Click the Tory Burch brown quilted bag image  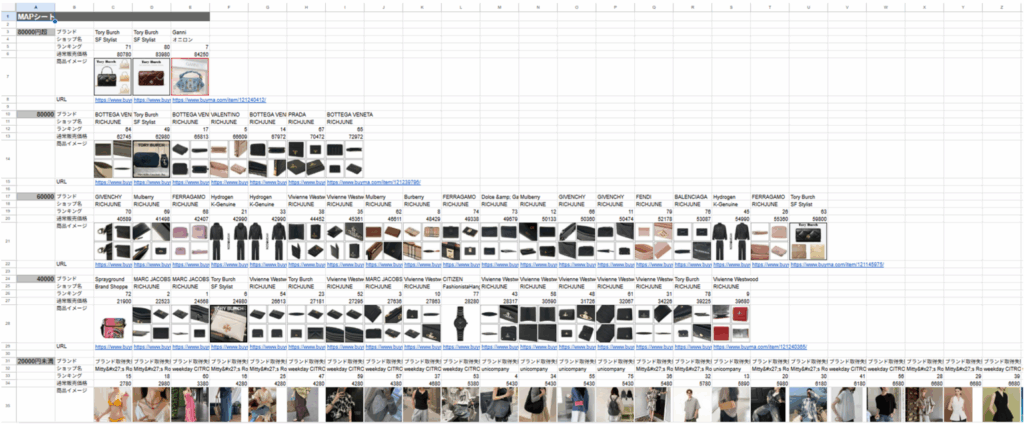pos(152,76)
